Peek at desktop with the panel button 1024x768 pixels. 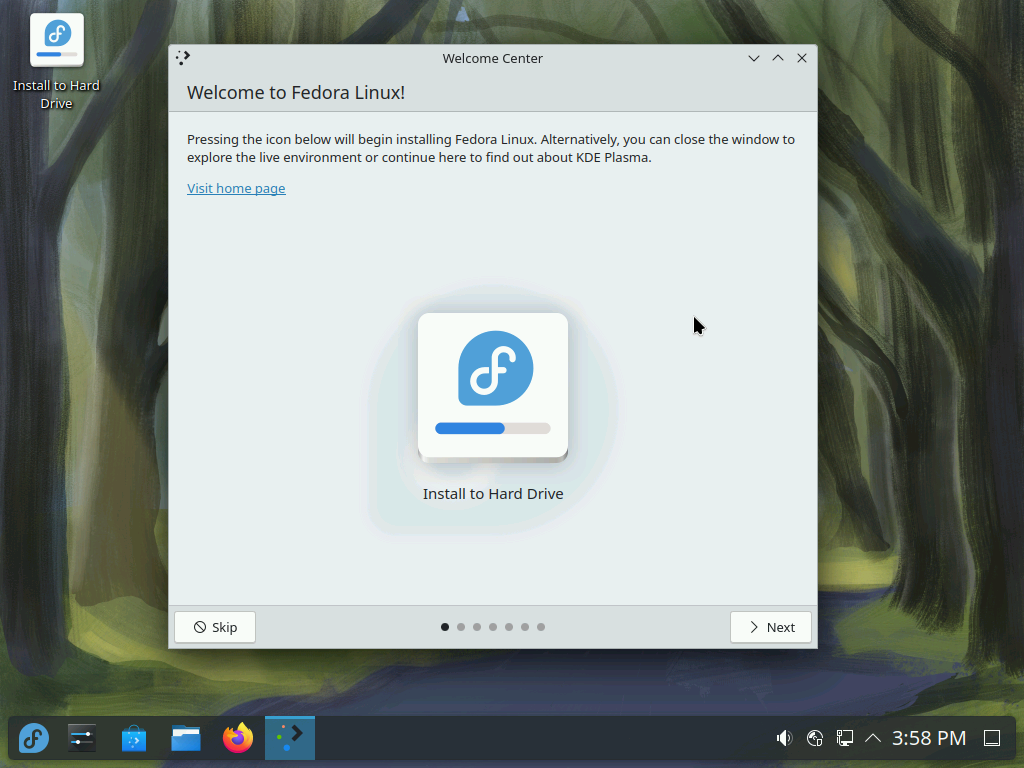click(x=992, y=739)
